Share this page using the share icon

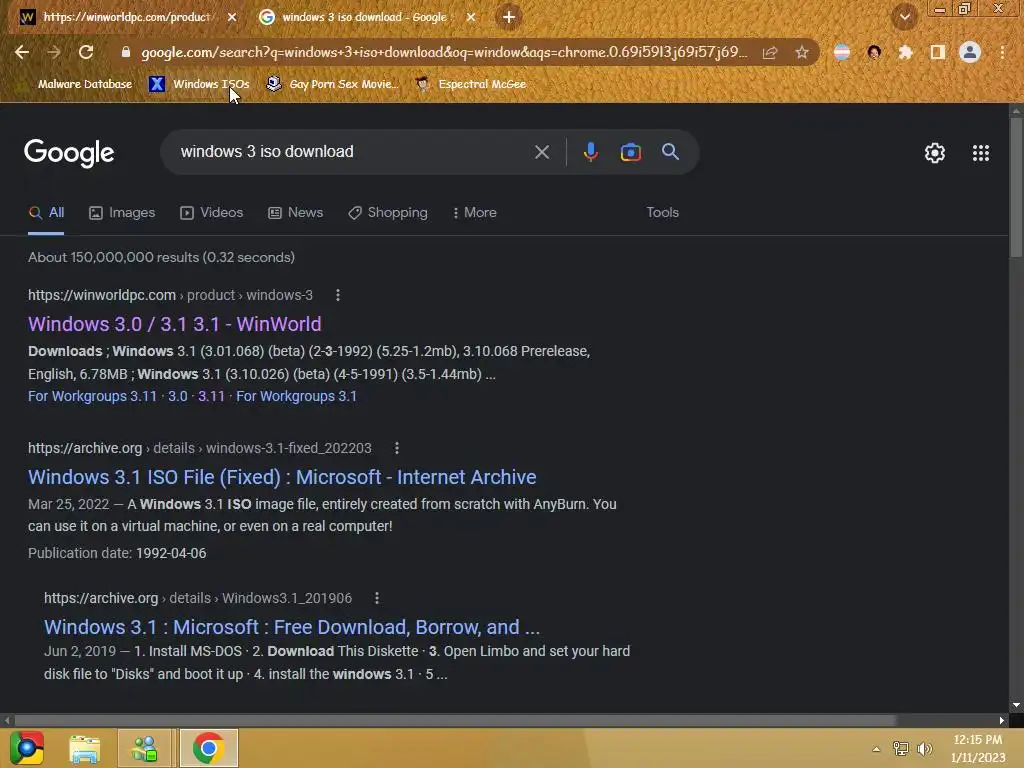click(x=770, y=52)
